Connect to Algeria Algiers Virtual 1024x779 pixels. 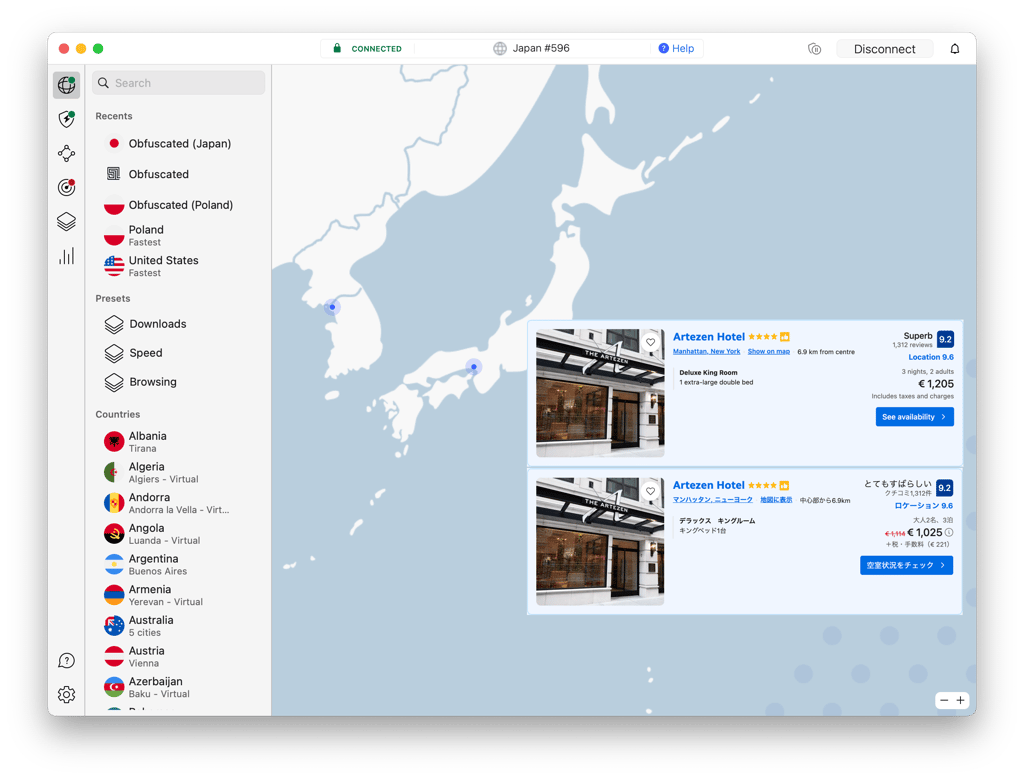pyautogui.click(x=178, y=473)
